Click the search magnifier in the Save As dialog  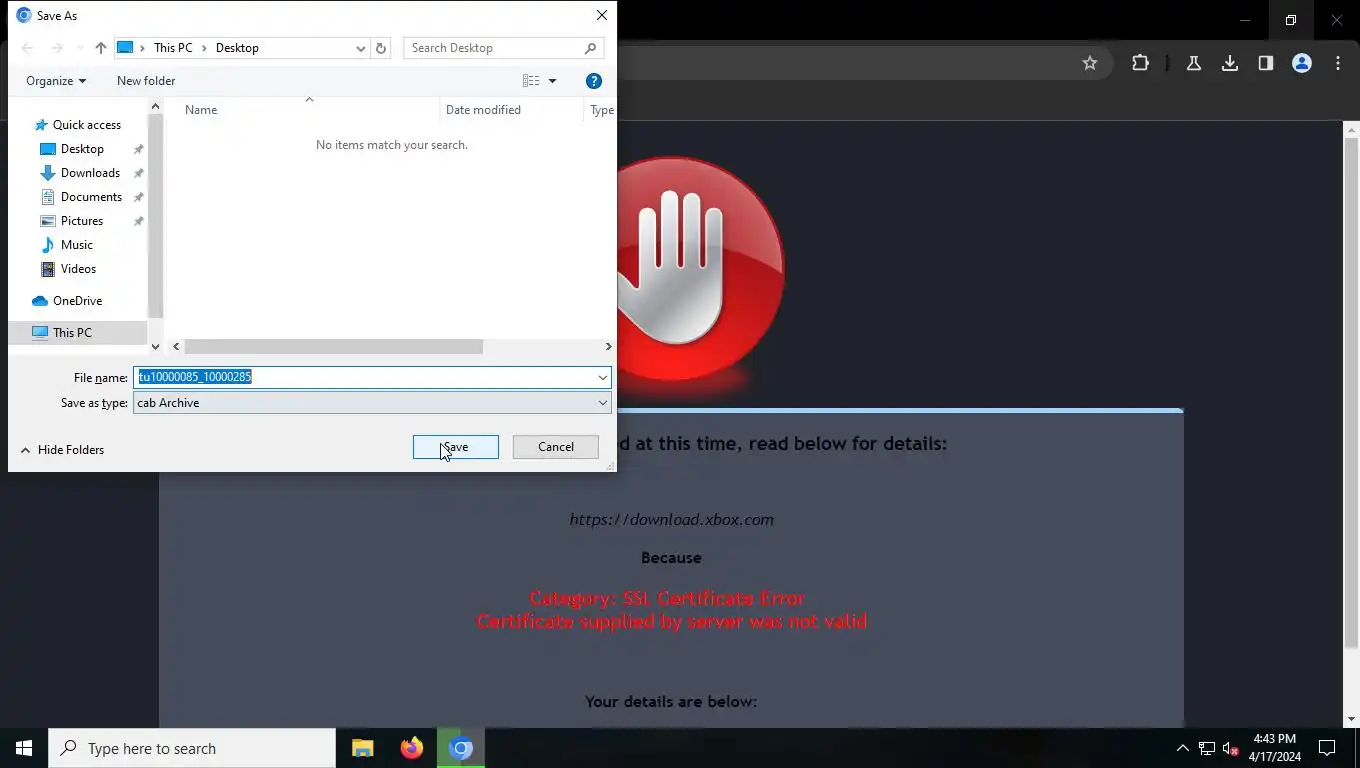(x=591, y=48)
